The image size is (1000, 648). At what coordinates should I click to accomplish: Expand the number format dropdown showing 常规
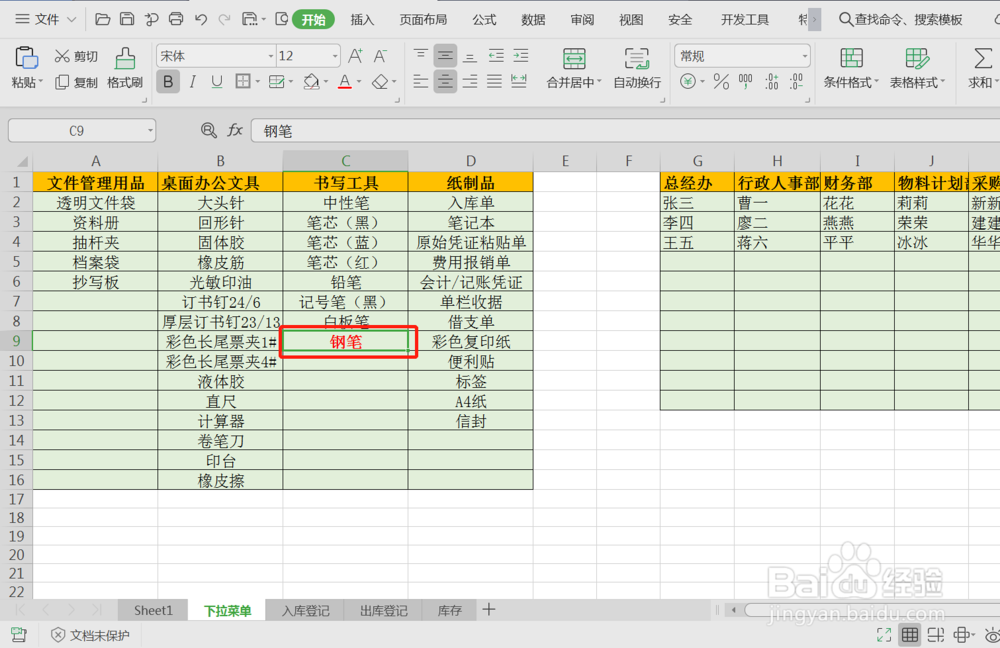[806, 56]
